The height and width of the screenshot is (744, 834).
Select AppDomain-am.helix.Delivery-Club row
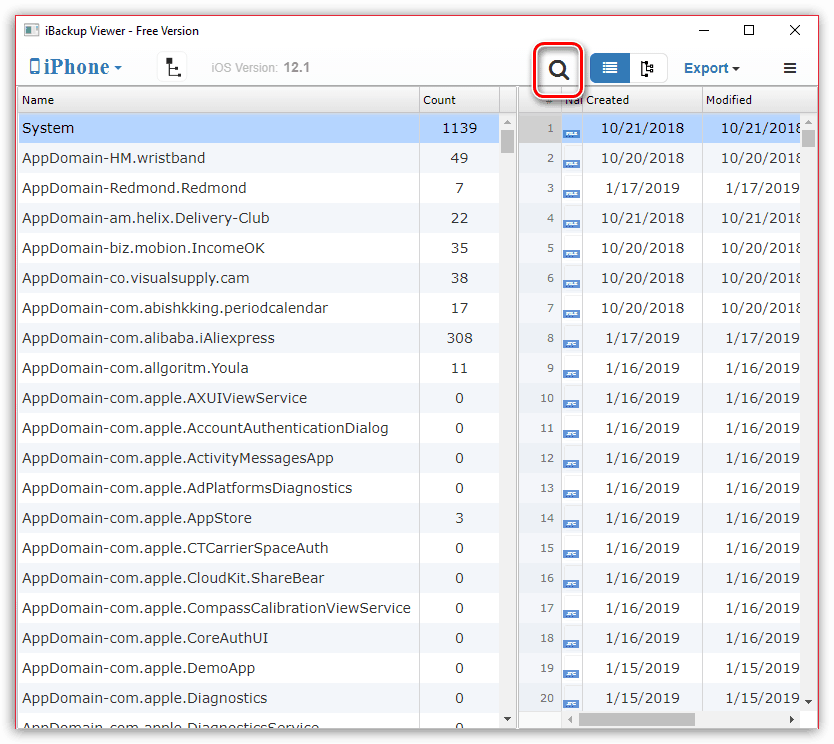click(x=259, y=218)
